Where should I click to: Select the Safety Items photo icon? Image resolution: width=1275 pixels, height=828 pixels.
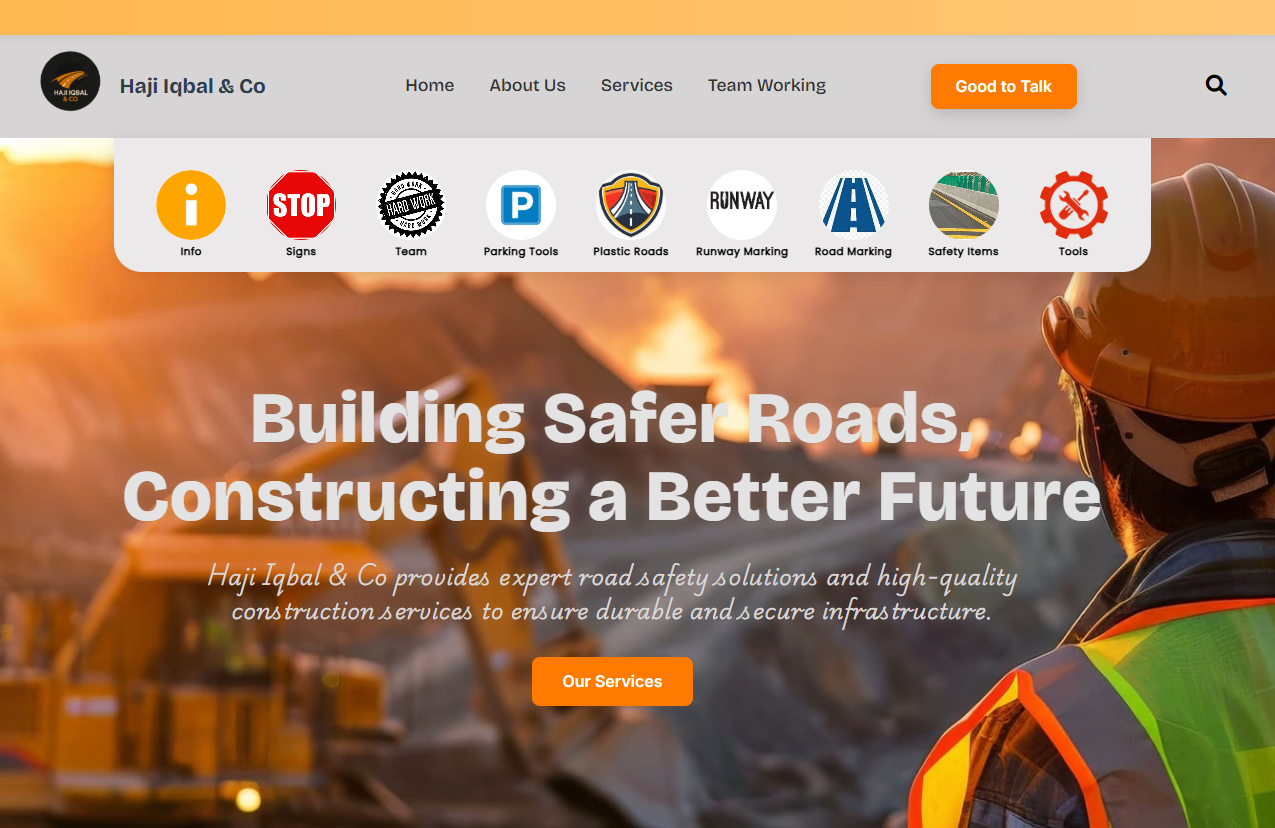[x=963, y=205]
